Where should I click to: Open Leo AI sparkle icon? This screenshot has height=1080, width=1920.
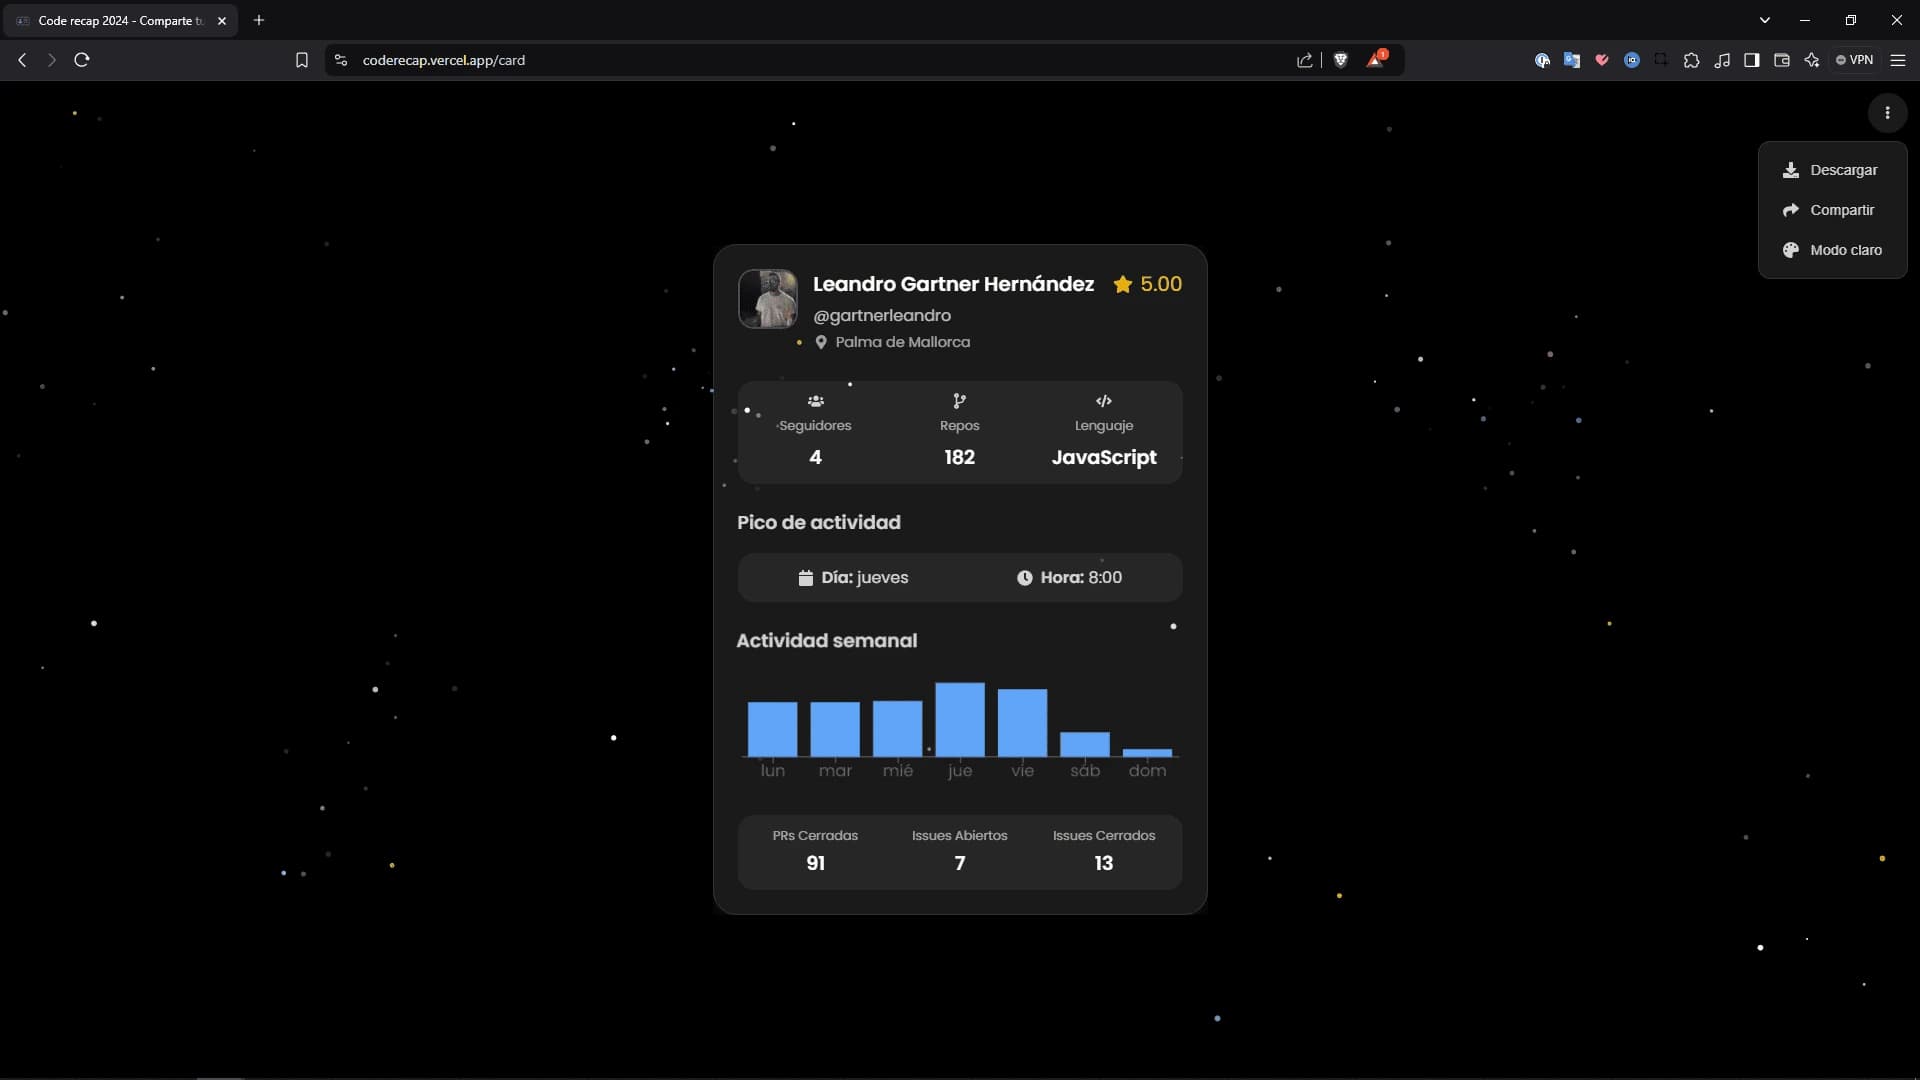pyautogui.click(x=1811, y=60)
